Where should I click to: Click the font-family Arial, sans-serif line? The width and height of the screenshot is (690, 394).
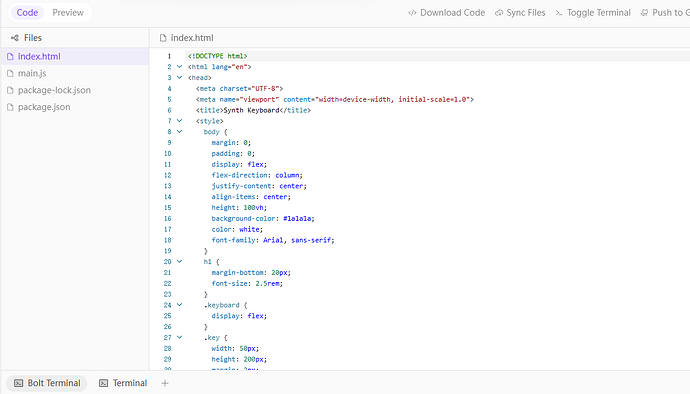pyautogui.click(x=273, y=240)
